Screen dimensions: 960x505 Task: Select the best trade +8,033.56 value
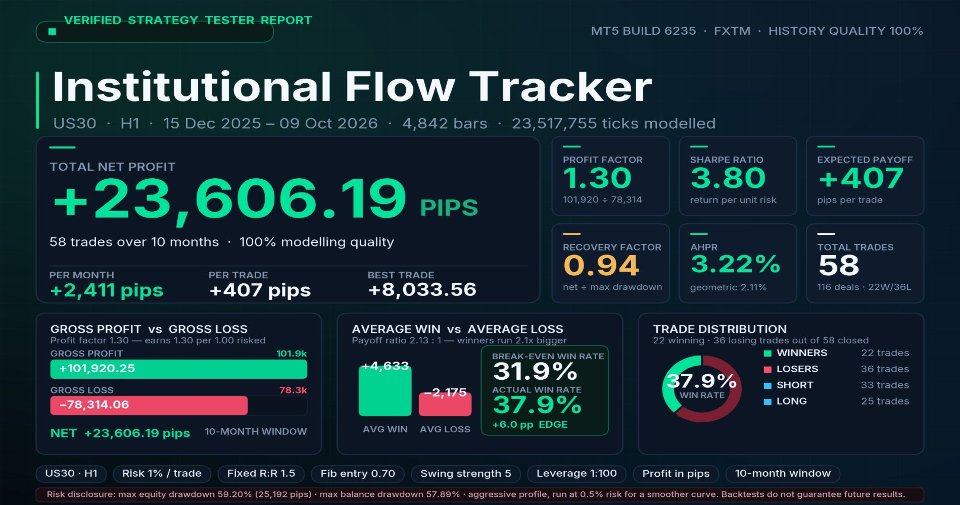coord(422,290)
